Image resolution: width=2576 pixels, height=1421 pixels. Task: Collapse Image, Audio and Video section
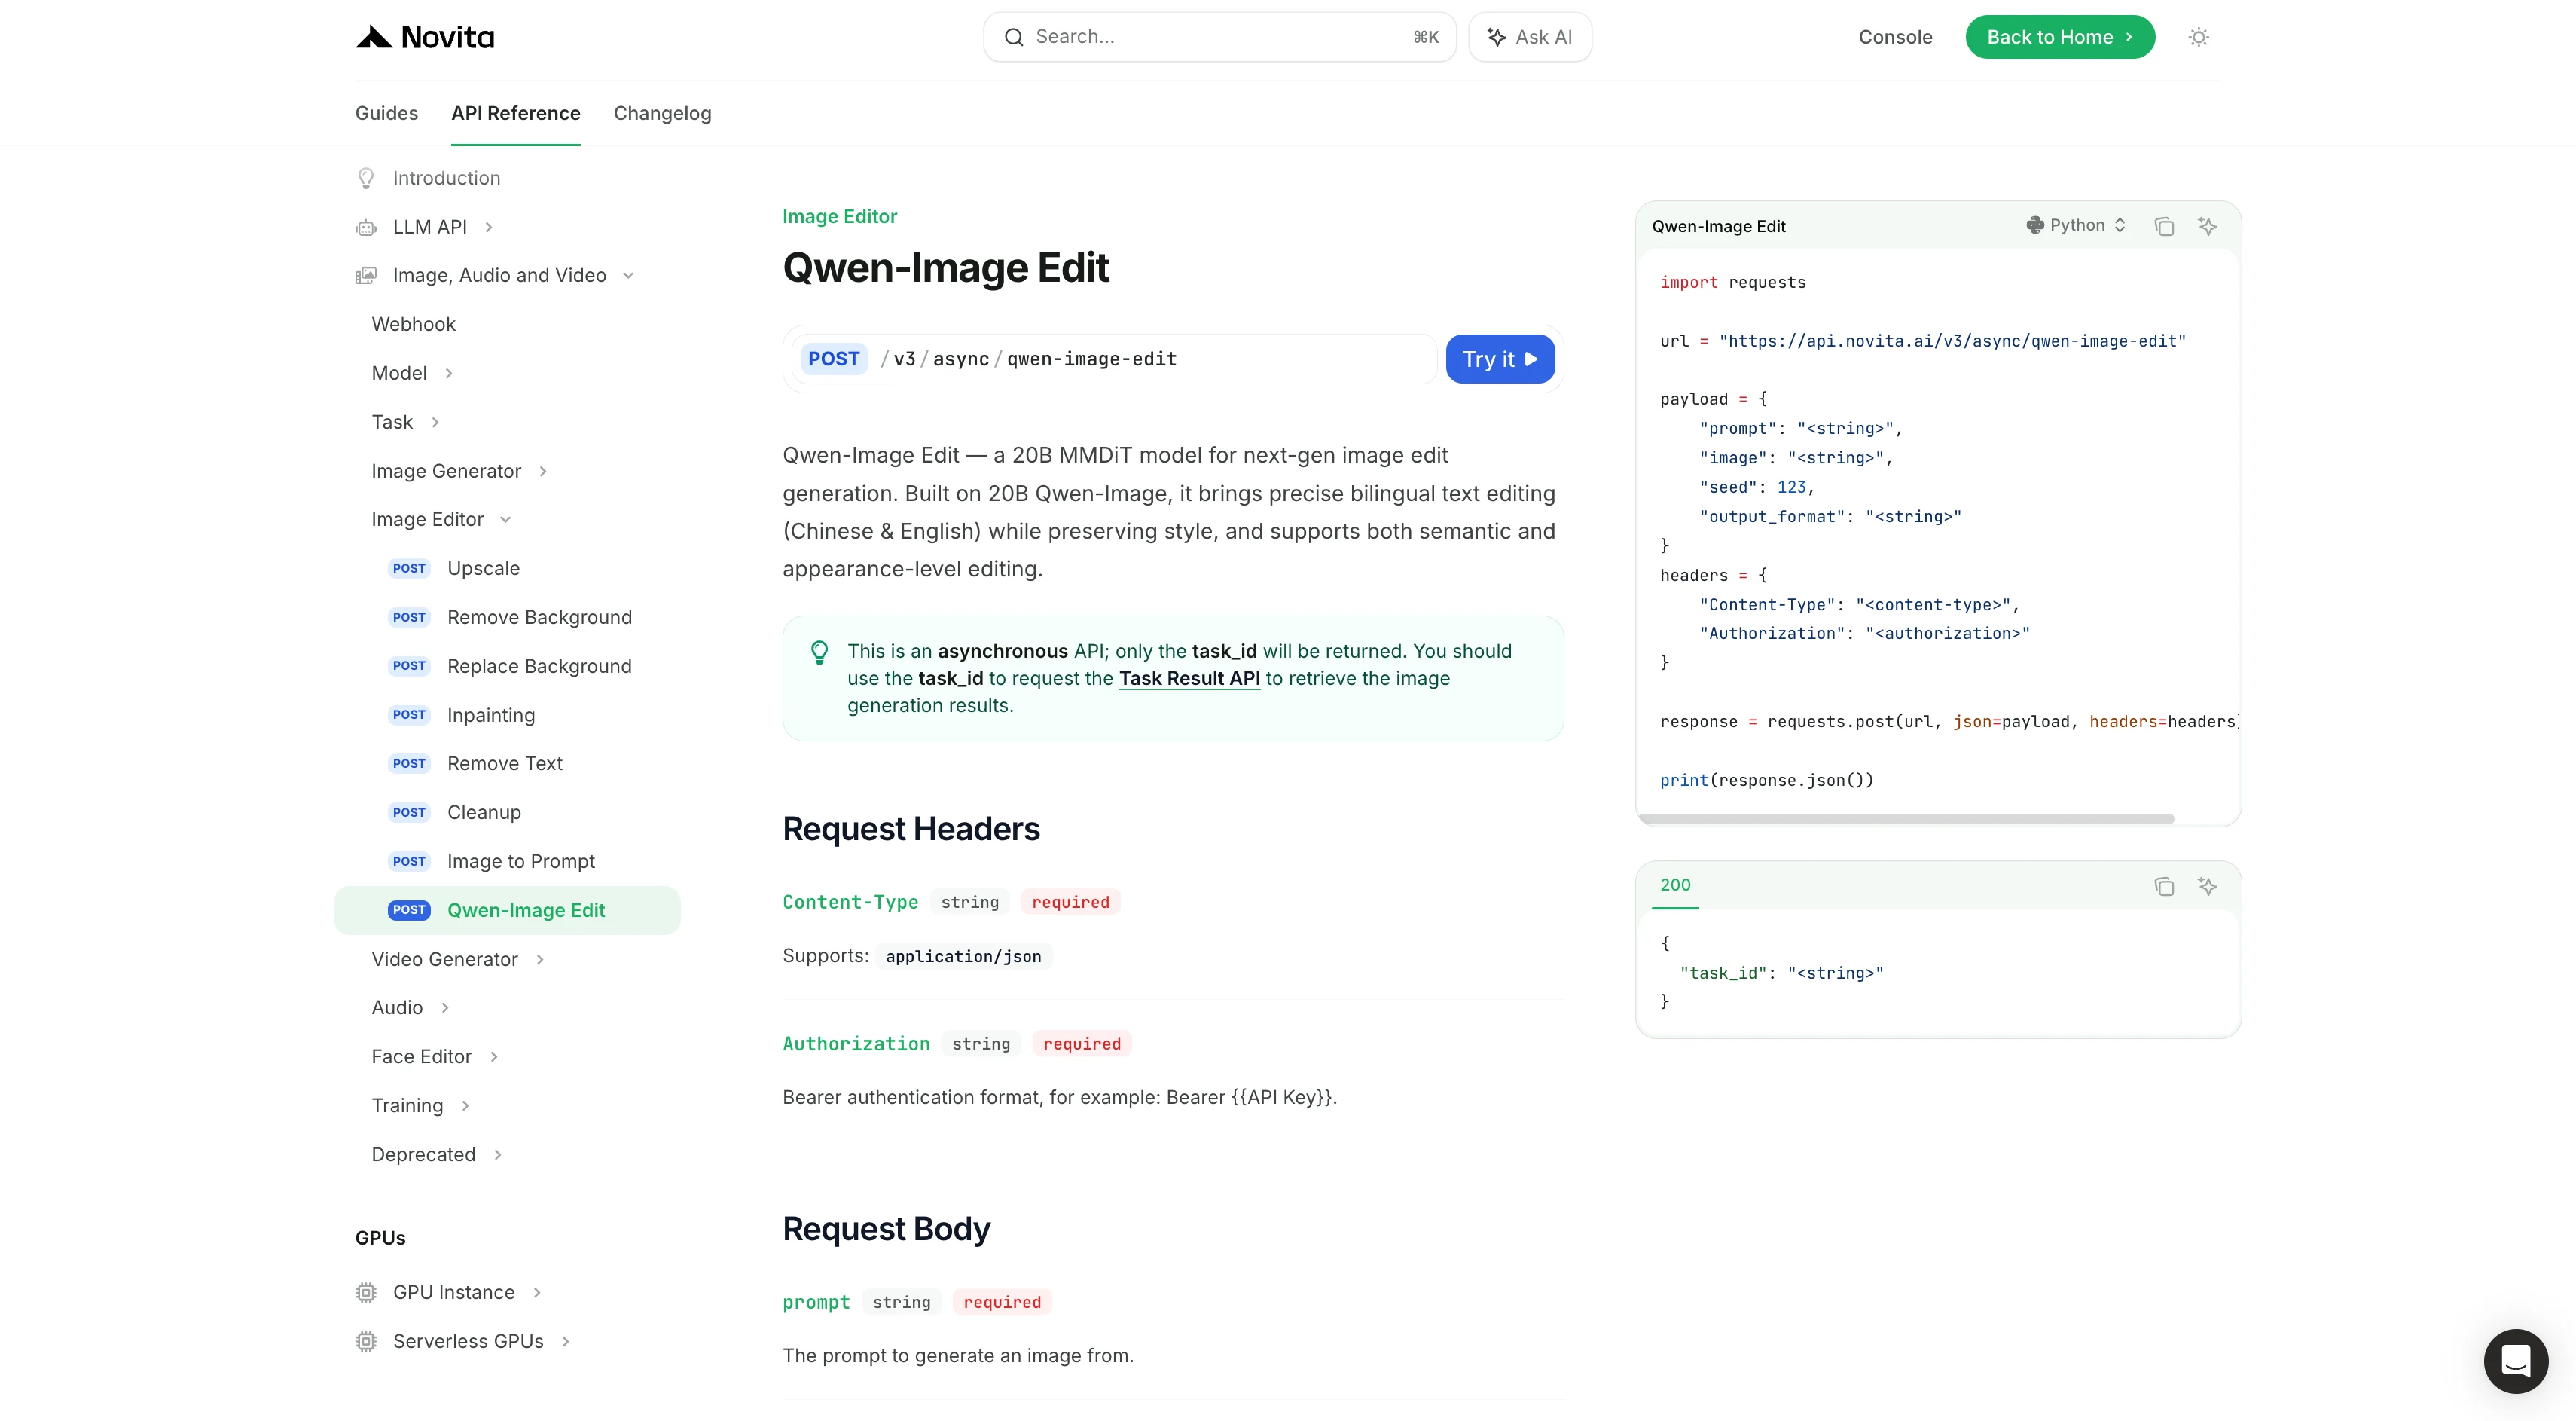628,275
